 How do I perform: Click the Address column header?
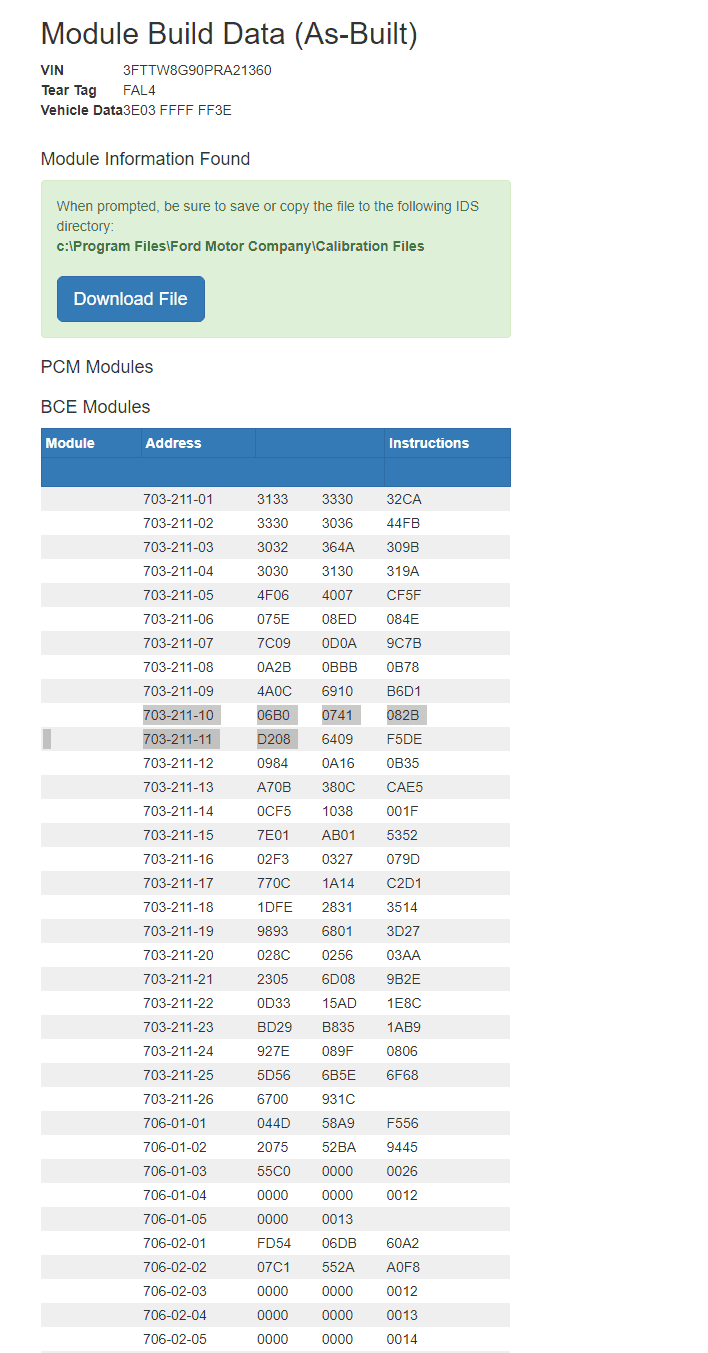[173, 443]
